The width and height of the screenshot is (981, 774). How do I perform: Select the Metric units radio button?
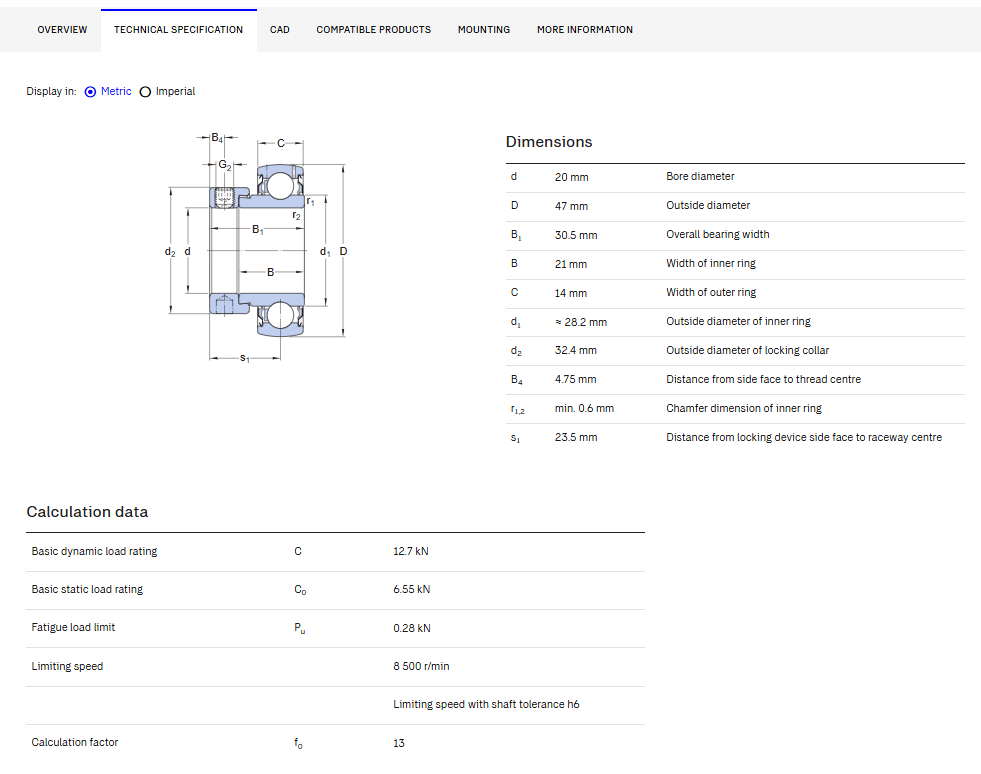point(91,91)
